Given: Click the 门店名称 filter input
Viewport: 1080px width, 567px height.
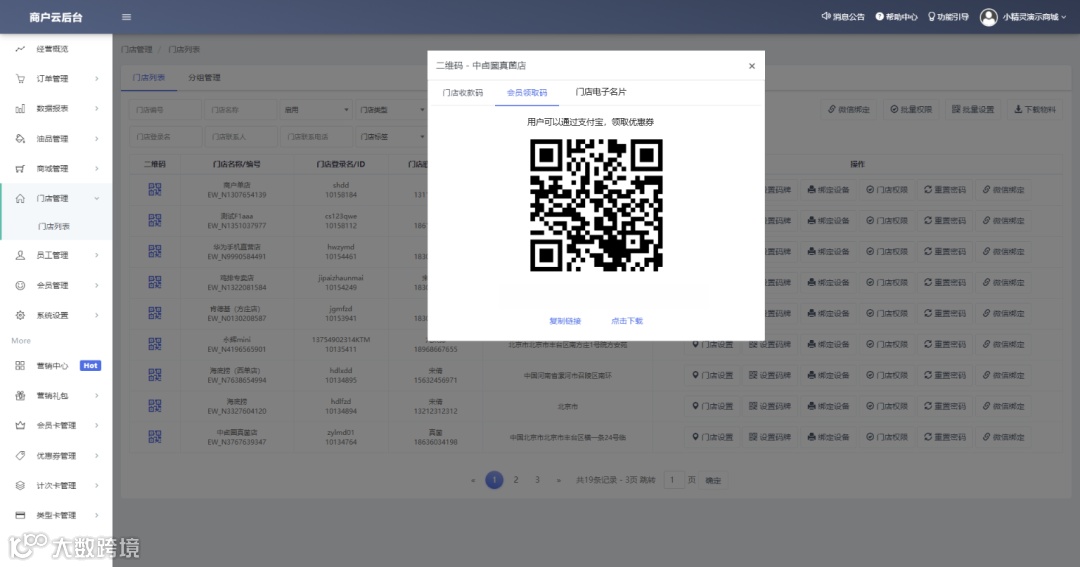Looking at the screenshot, I should 240,110.
